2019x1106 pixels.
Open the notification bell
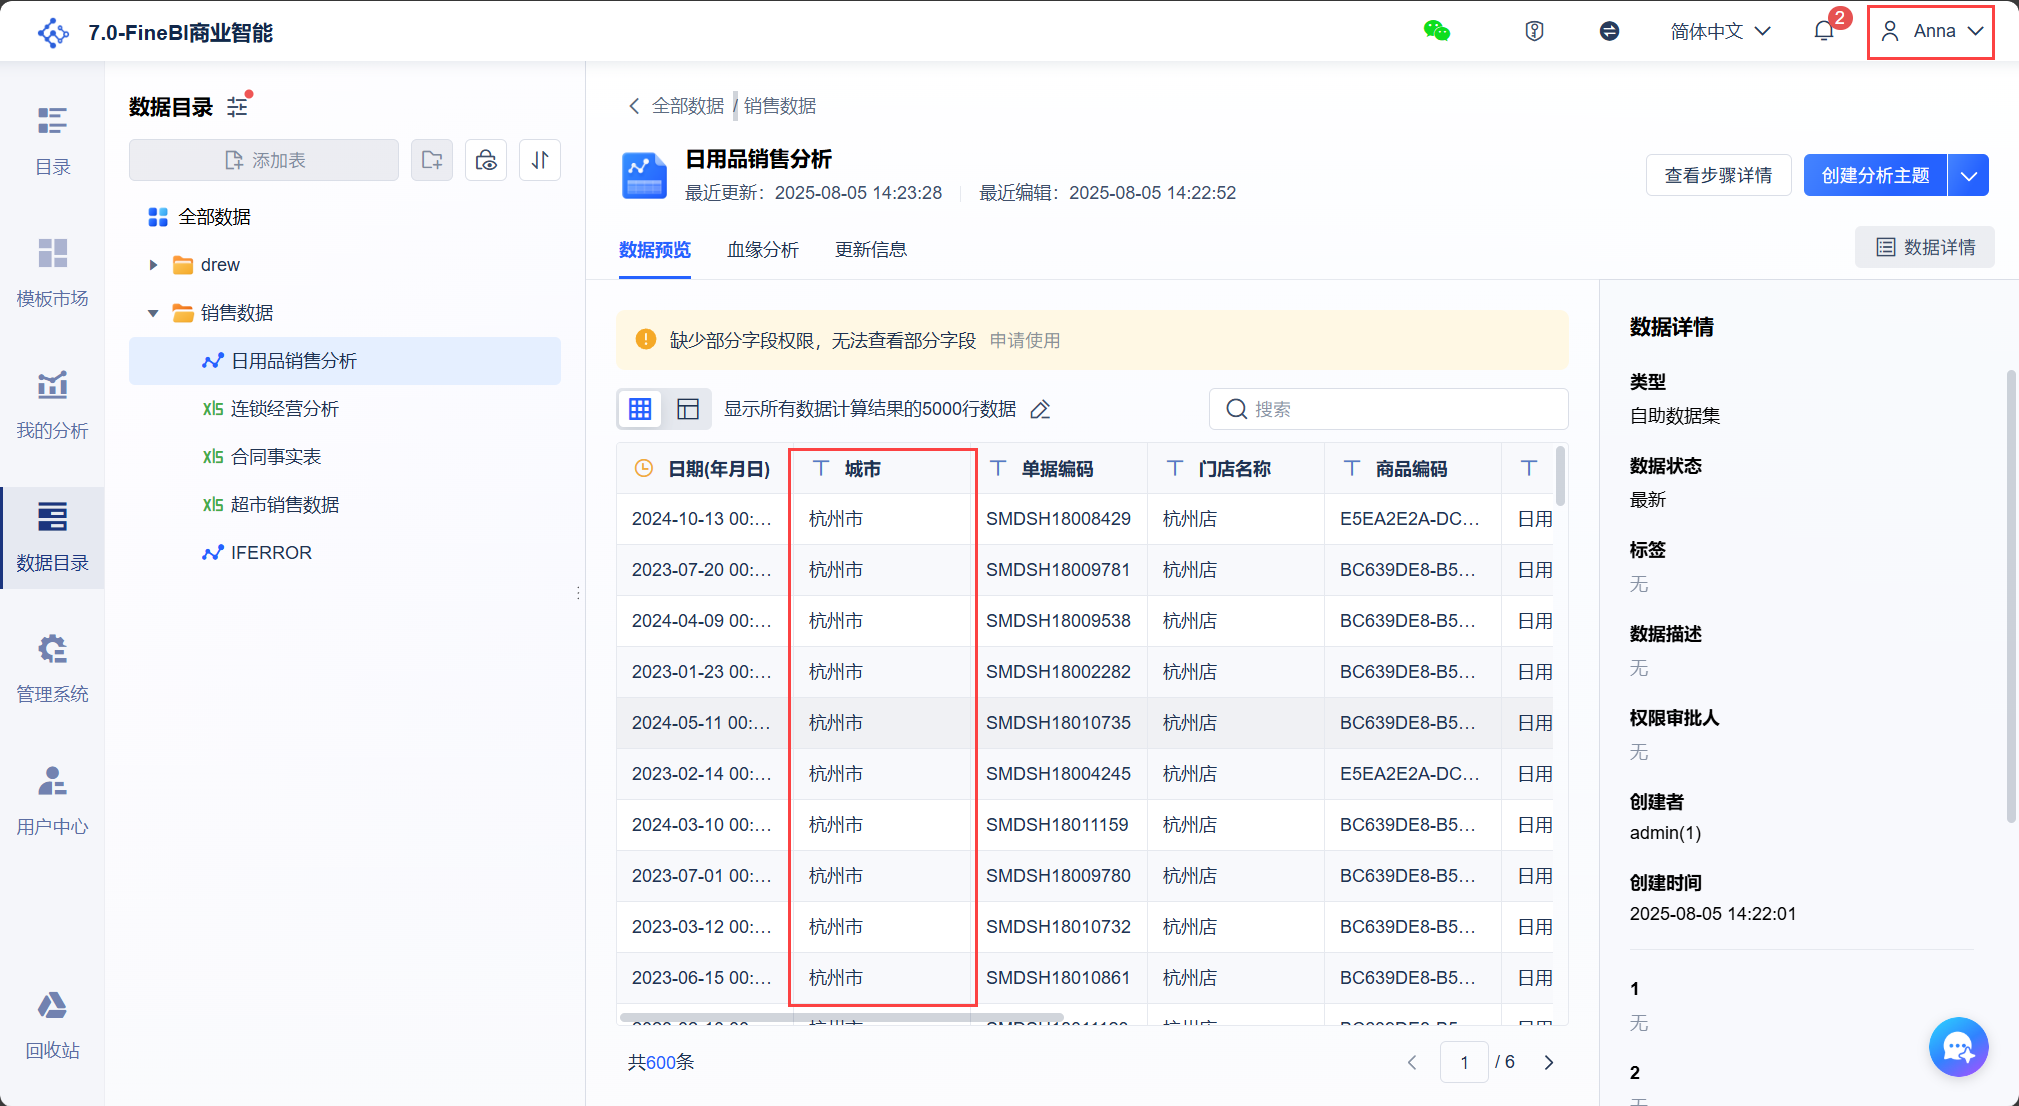[1823, 31]
